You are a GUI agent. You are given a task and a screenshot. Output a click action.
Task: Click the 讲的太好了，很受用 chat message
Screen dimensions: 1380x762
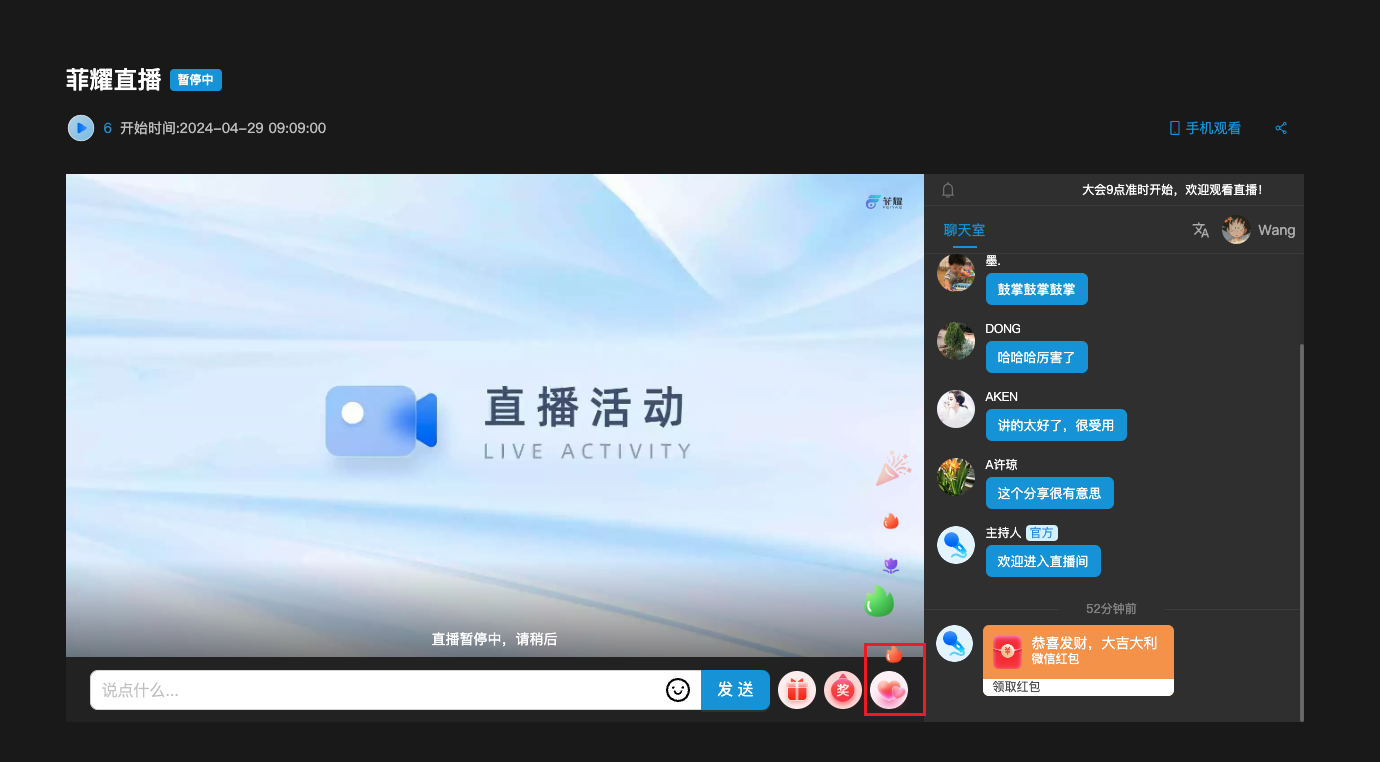(x=1056, y=425)
